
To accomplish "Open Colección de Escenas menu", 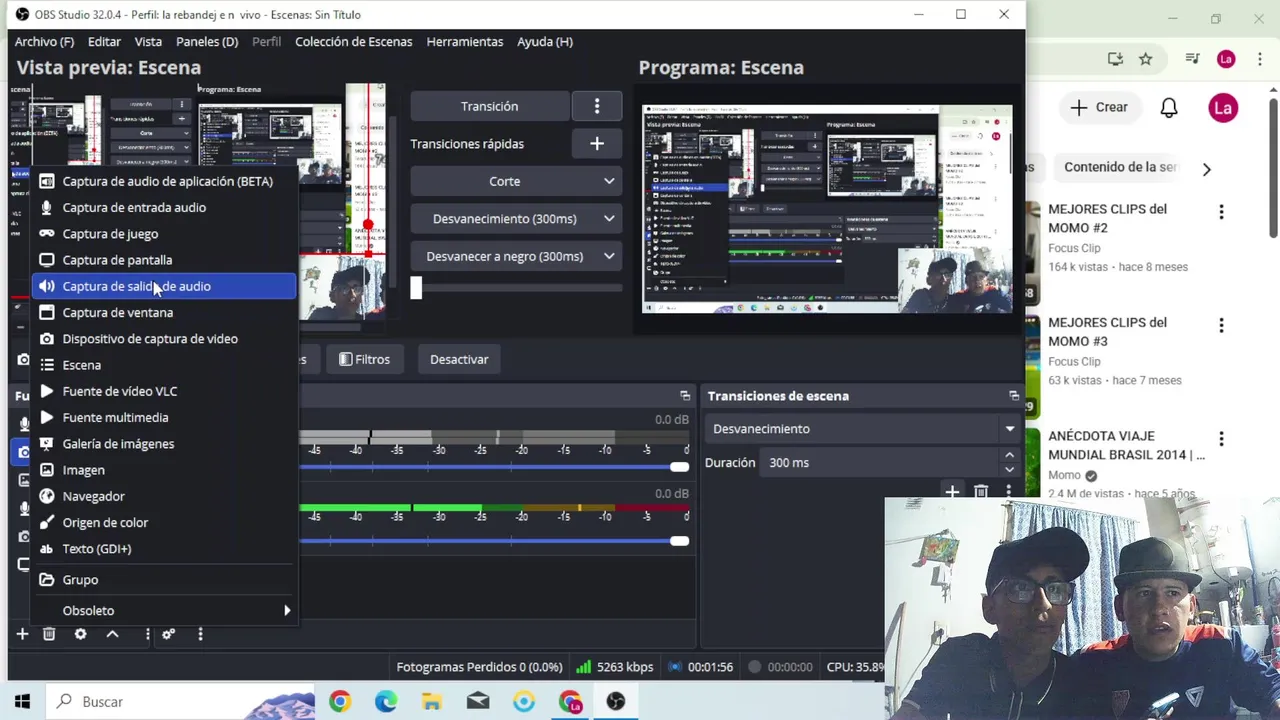I will (353, 41).
